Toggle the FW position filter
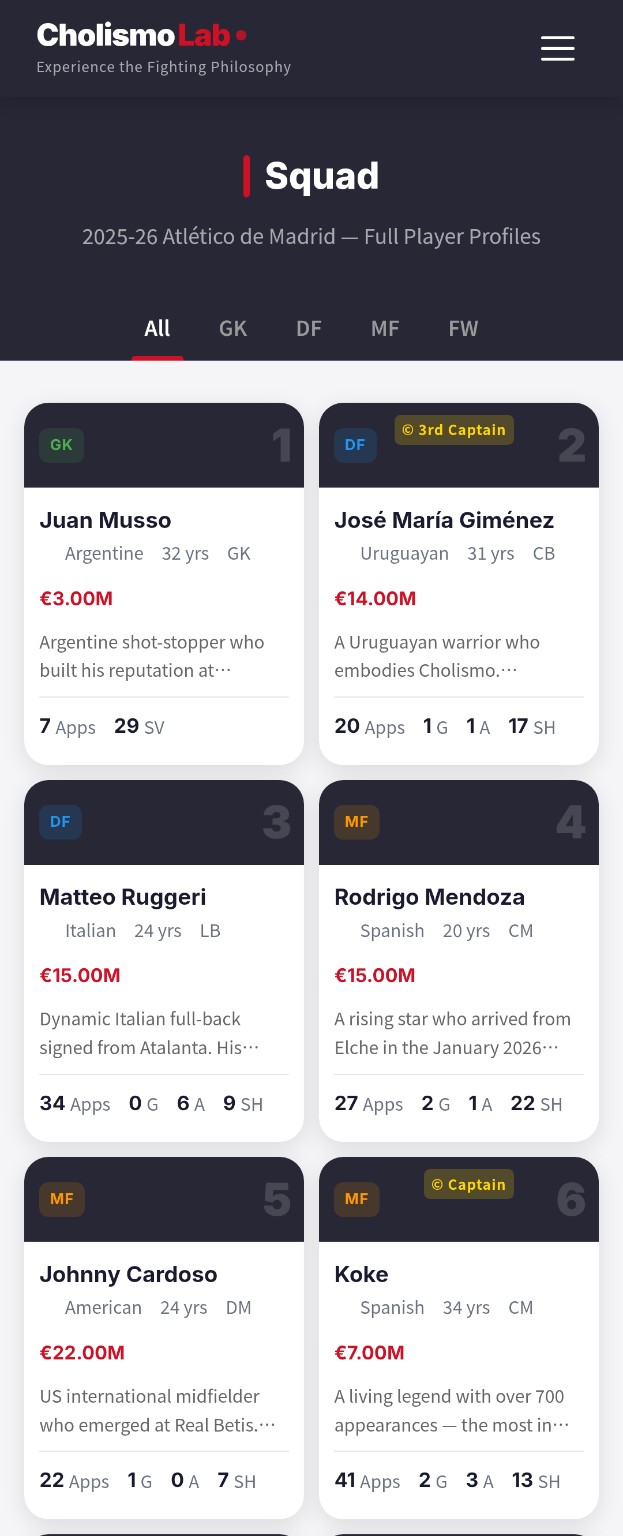This screenshot has height=1536, width=623. [463, 328]
